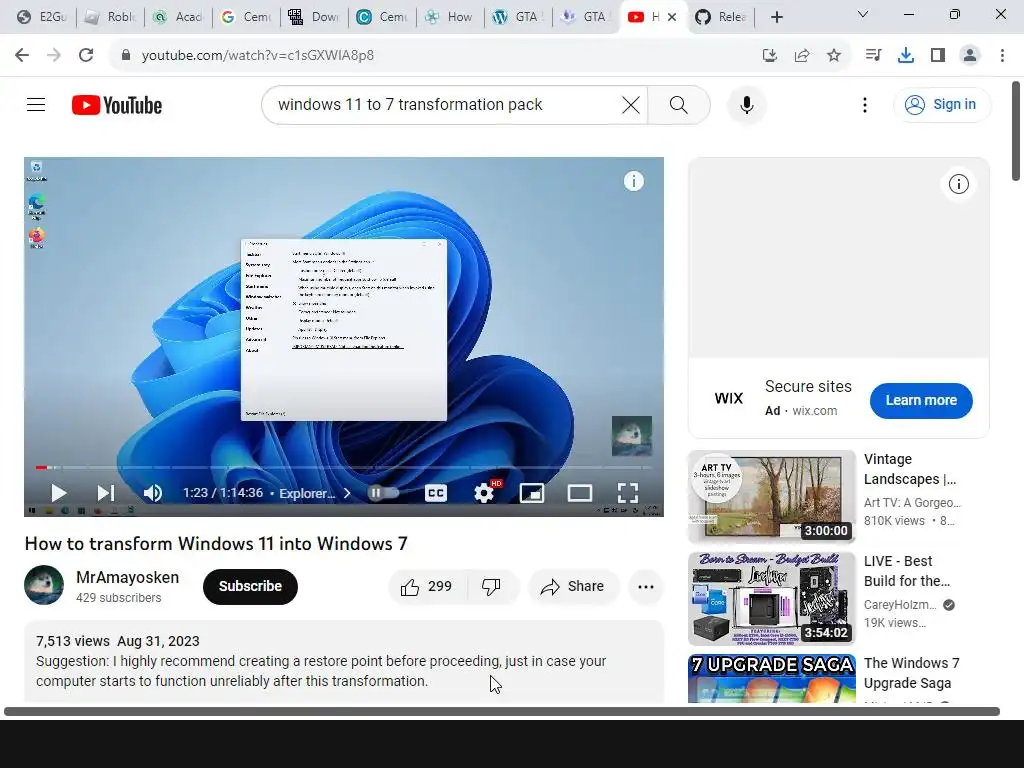Open YouTube guide hamburger menu

36,104
